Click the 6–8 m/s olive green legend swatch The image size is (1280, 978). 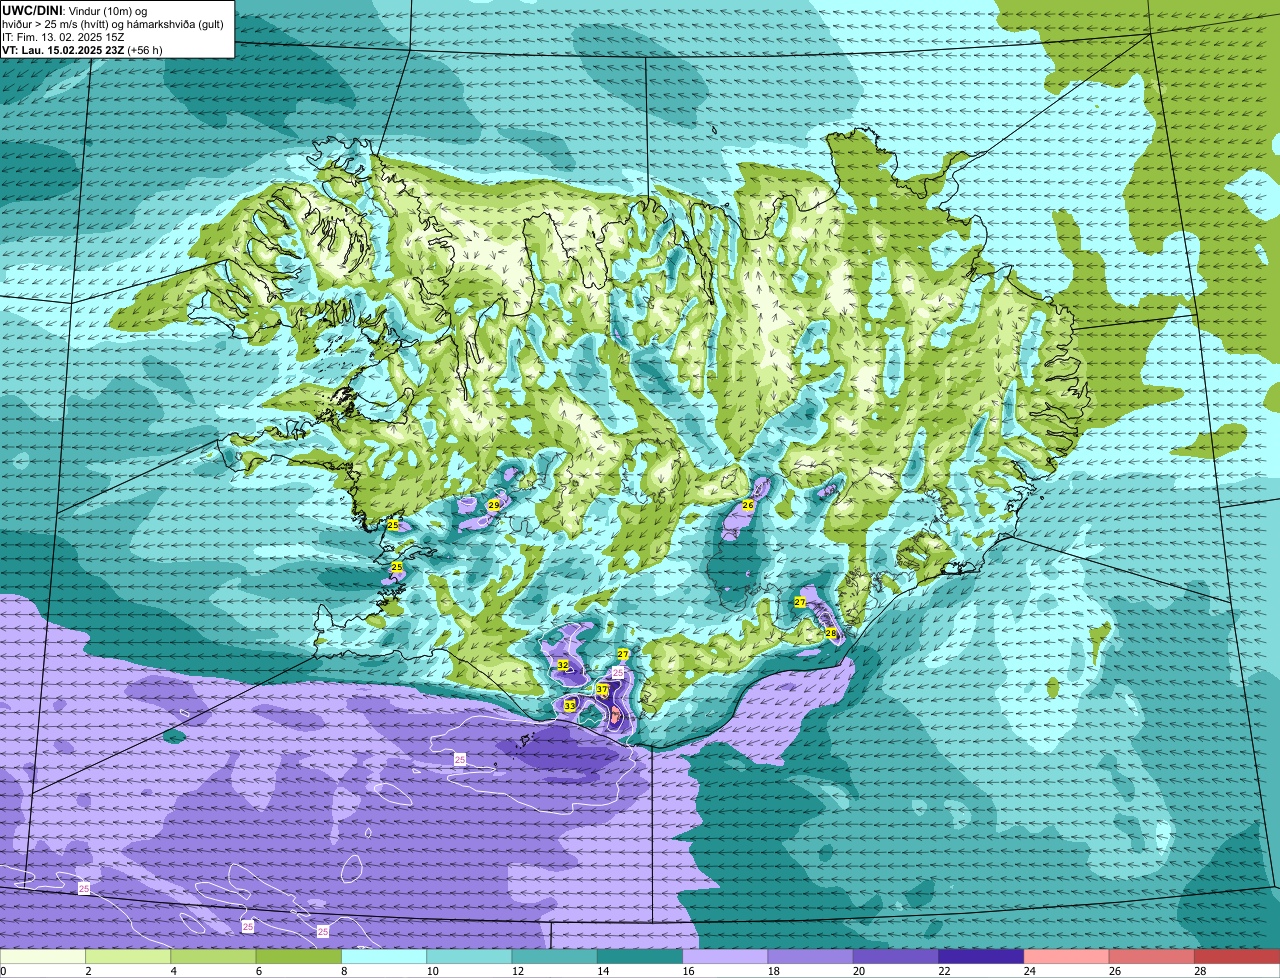[x=299, y=956]
